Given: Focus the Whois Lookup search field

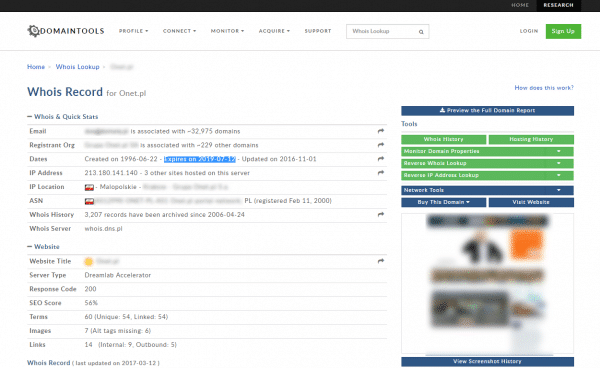Looking at the screenshot, I should point(383,31).
